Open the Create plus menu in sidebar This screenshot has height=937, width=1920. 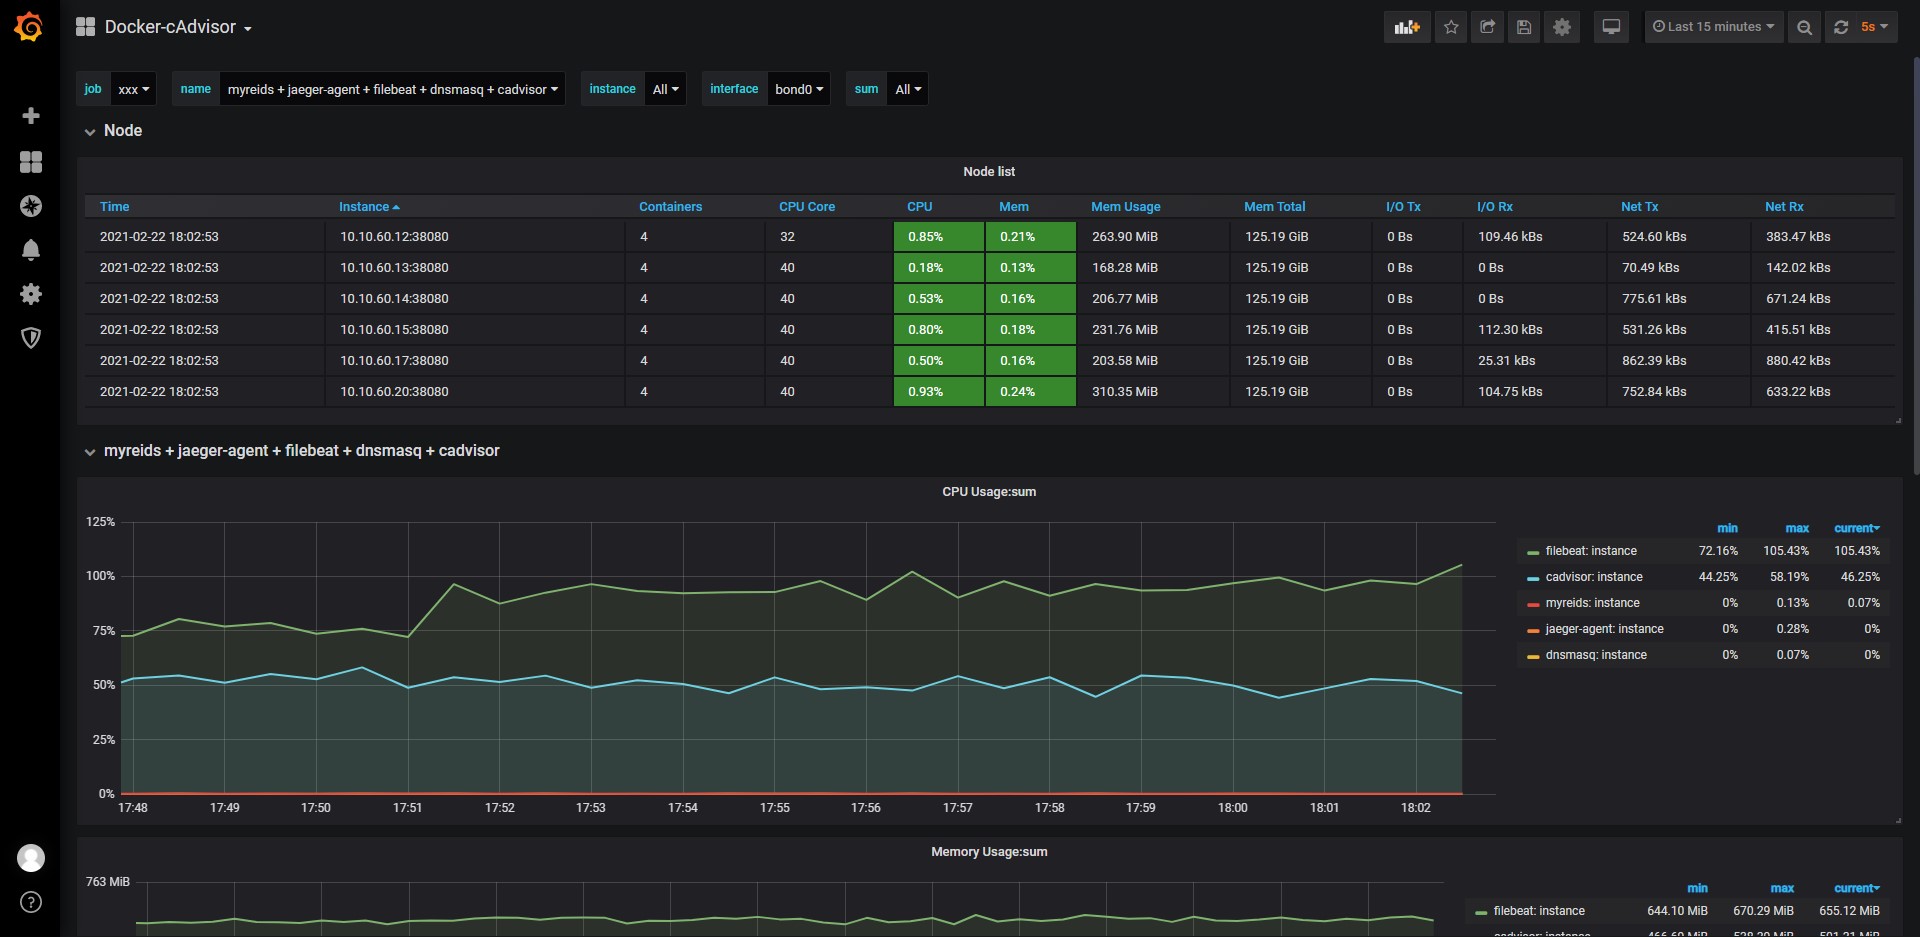(31, 116)
